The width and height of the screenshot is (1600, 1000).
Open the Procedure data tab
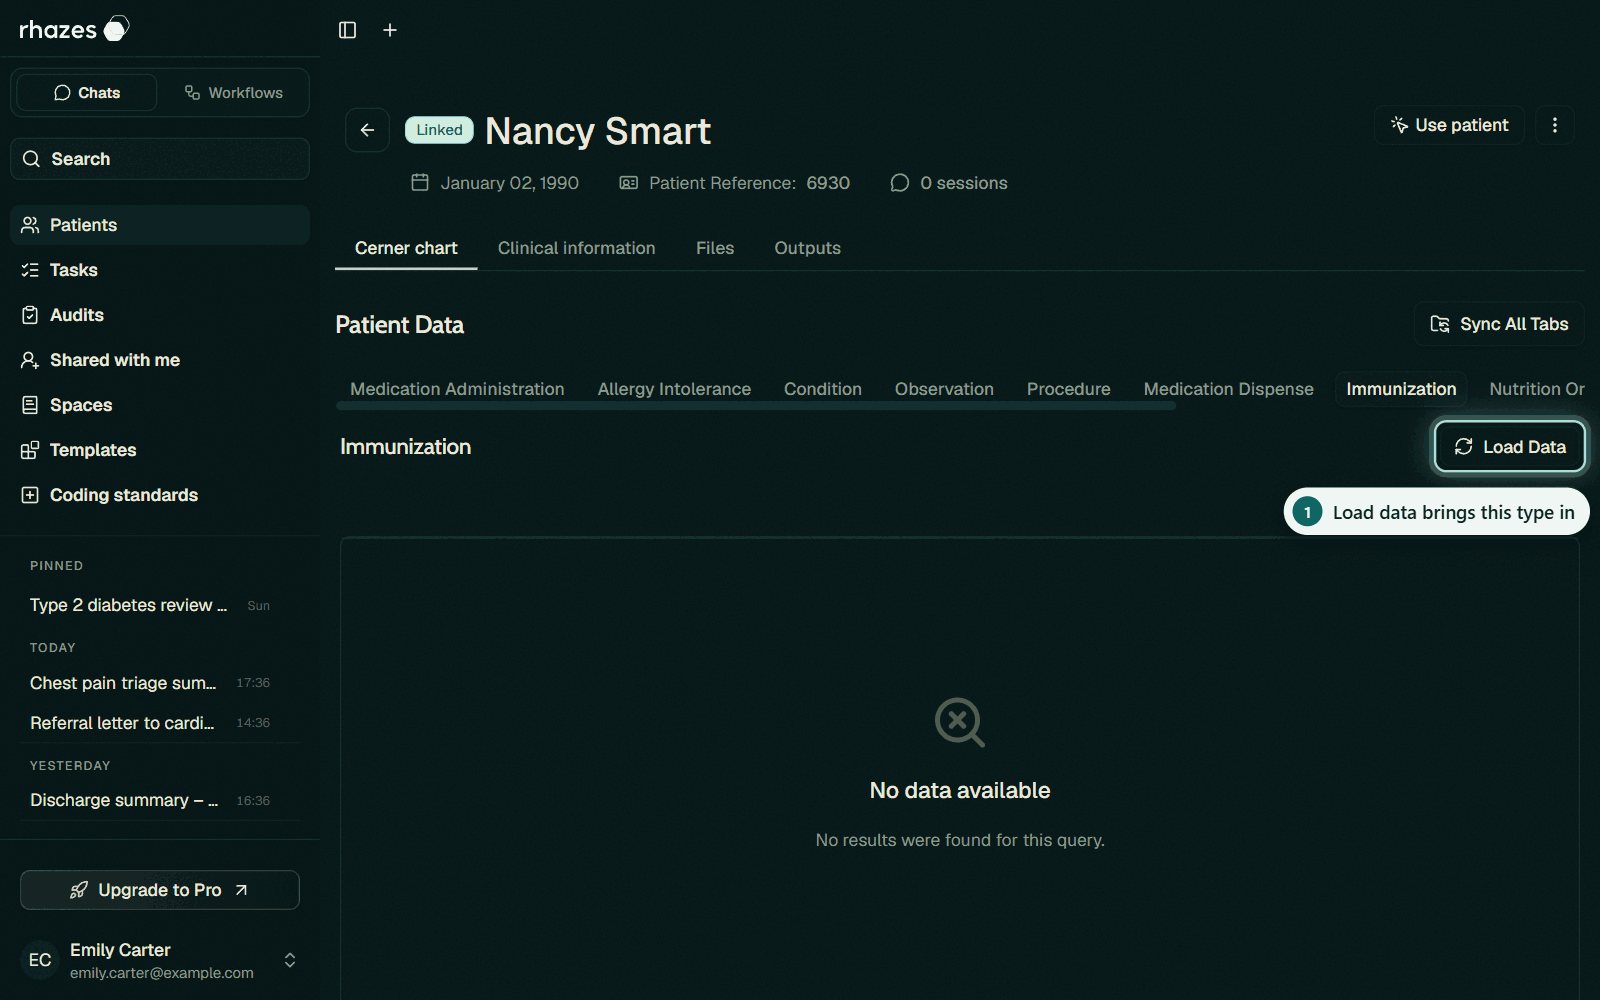pyautogui.click(x=1068, y=389)
